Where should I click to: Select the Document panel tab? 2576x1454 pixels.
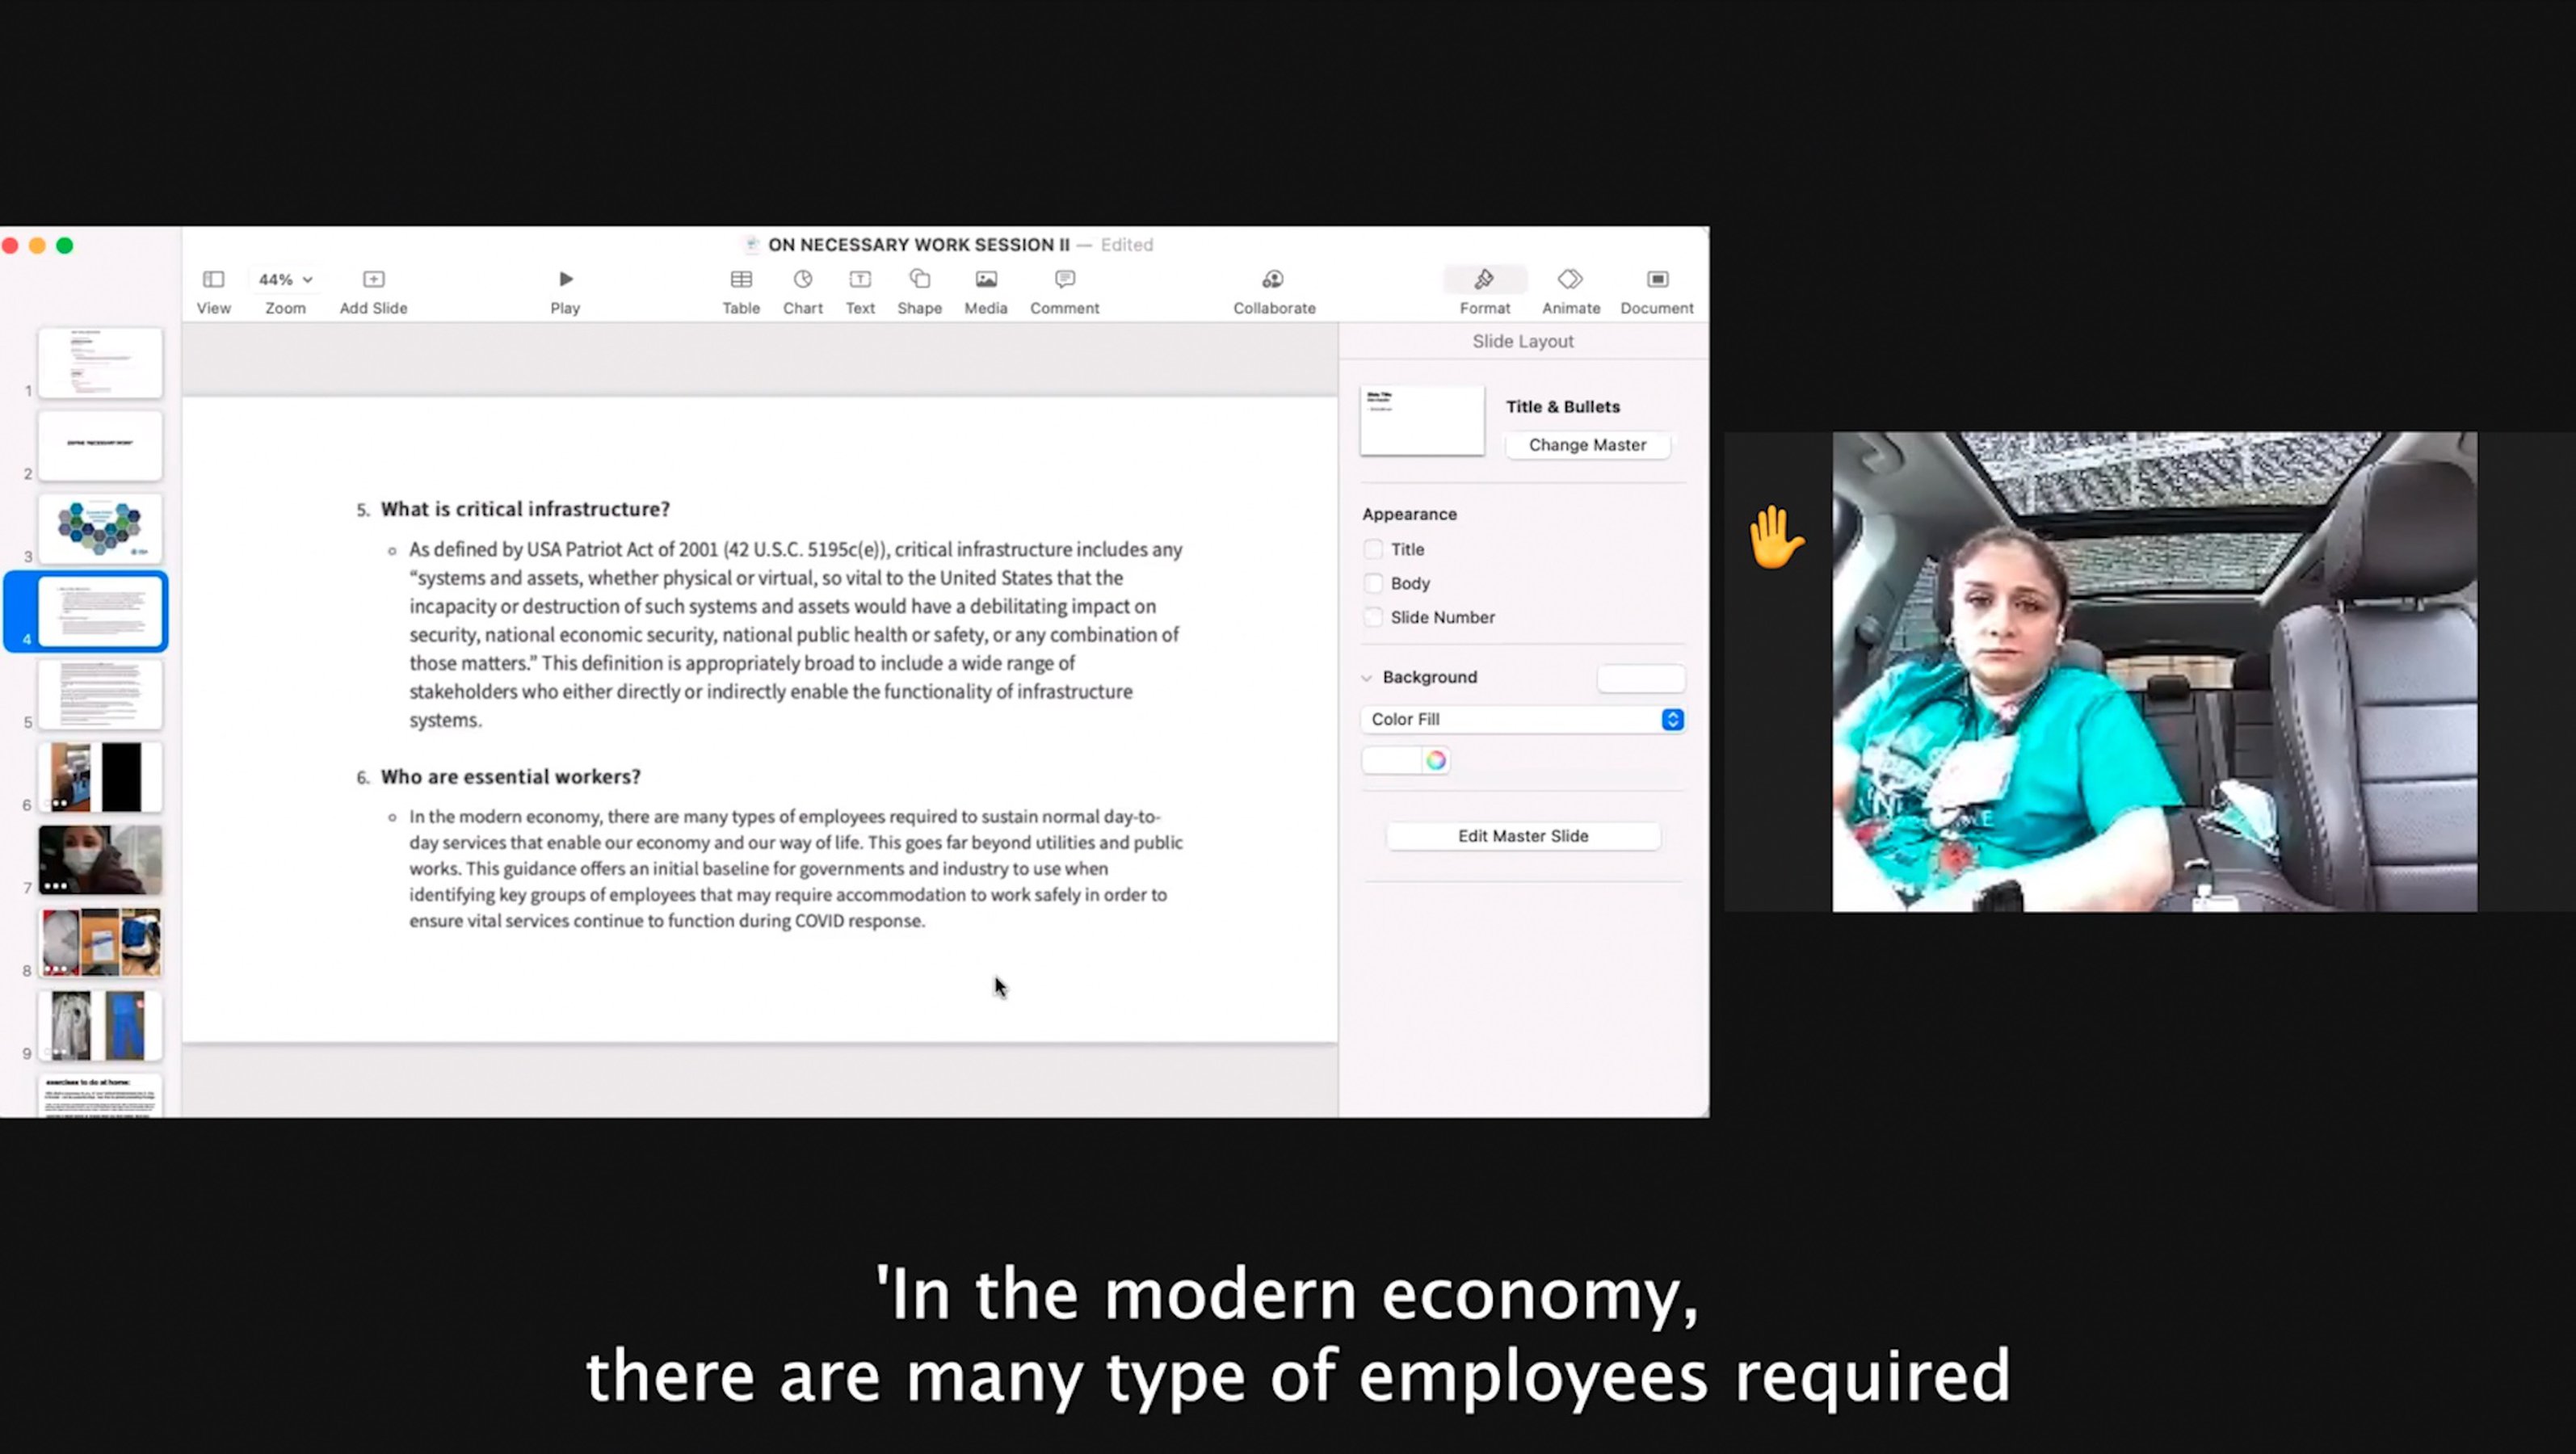tap(1654, 288)
